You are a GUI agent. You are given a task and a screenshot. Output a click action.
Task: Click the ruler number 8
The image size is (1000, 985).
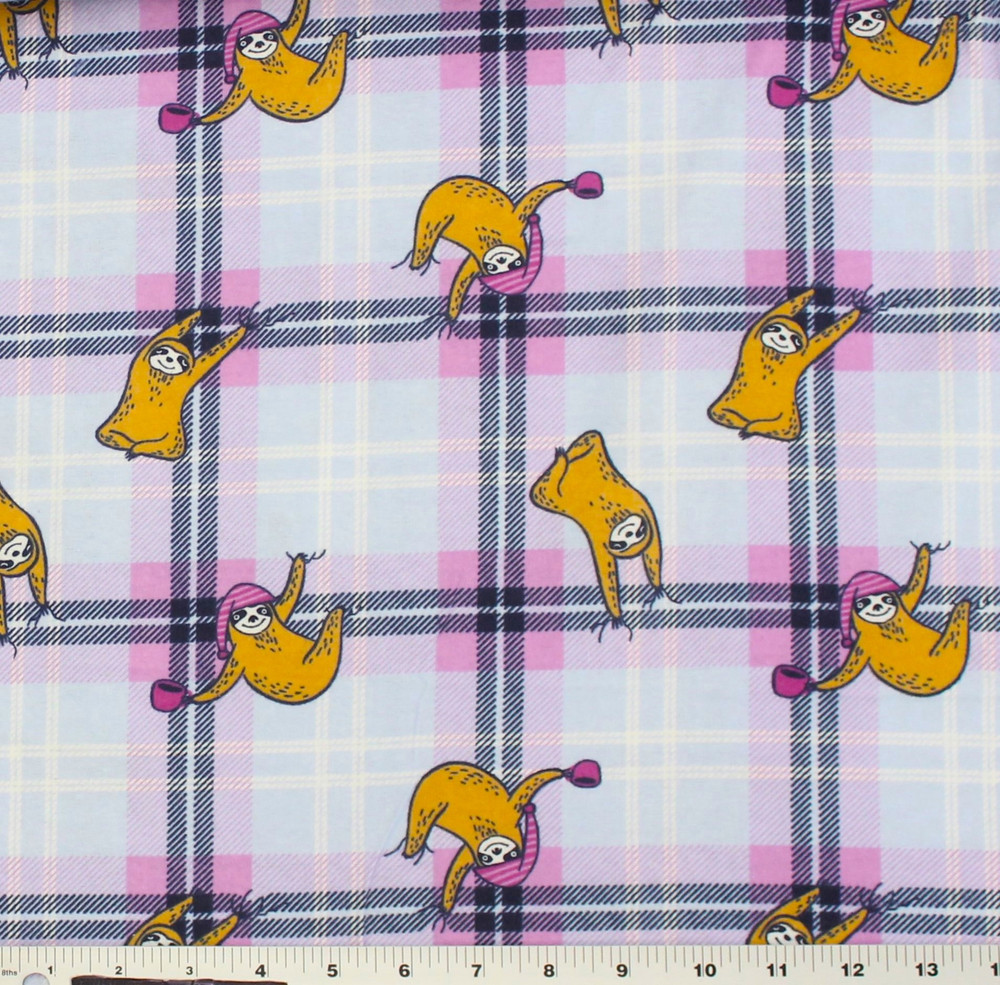coord(548,971)
